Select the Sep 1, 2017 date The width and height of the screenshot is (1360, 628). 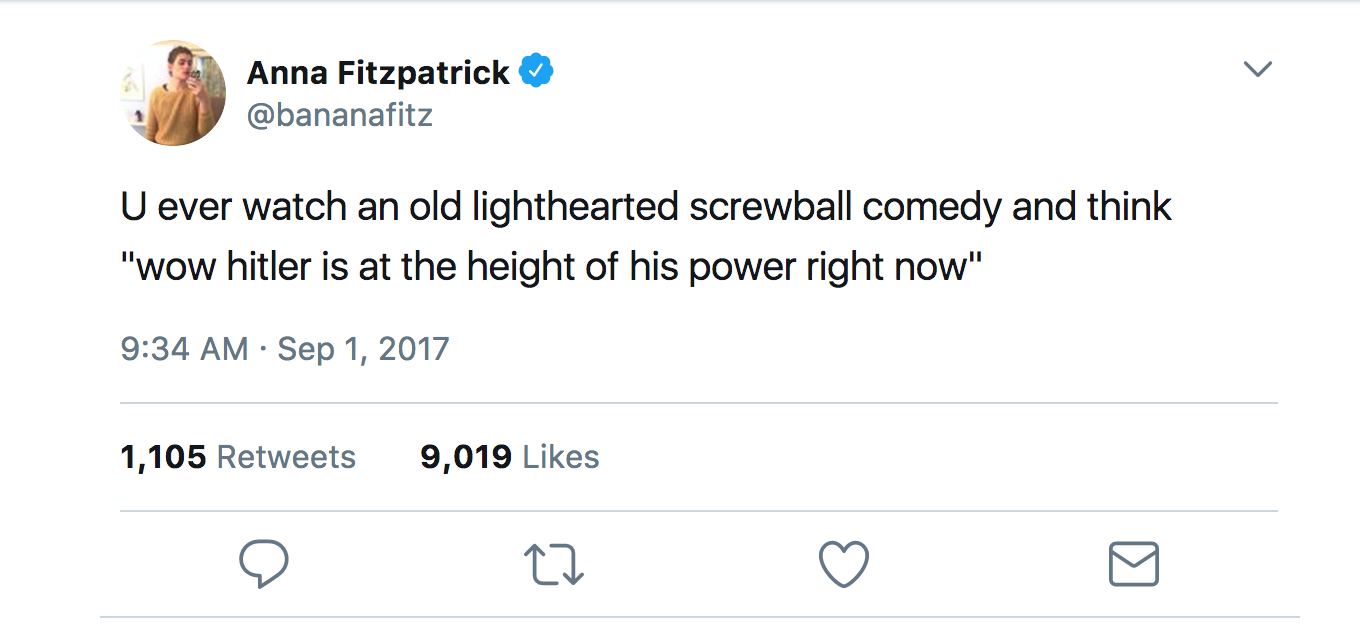(363, 349)
